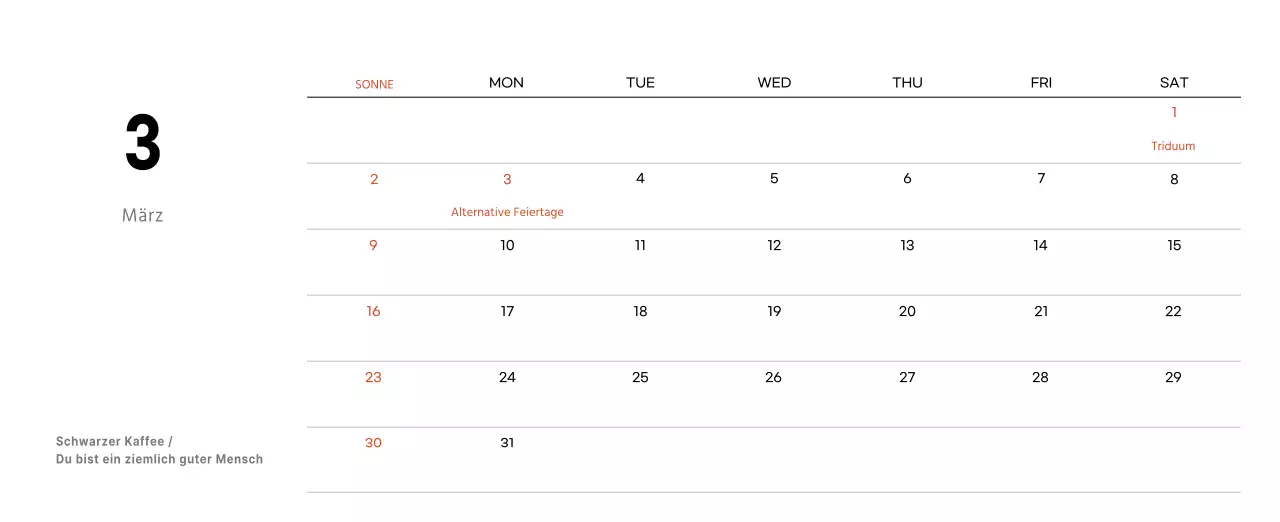This screenshot has height=522, width=1280.
Task: Click the large month number 3
Action: [x=143, y=145]
